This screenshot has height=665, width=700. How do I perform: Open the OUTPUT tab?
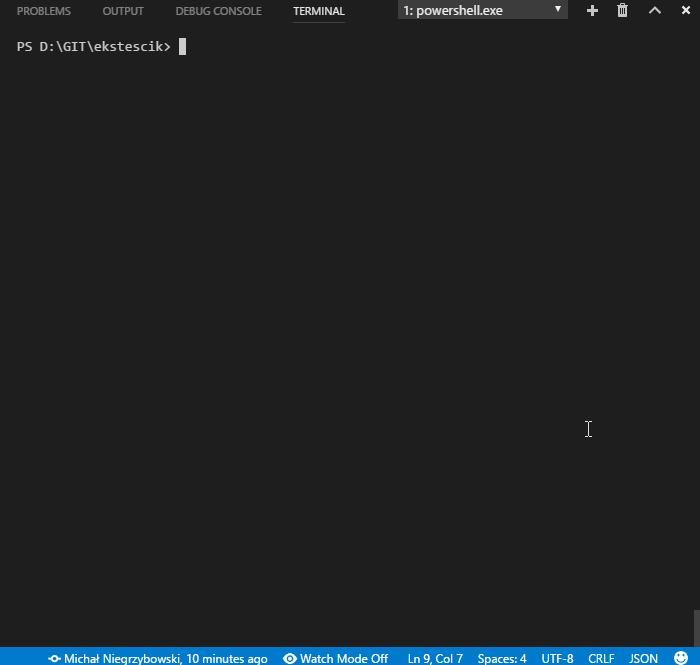[x=123, y=11]
